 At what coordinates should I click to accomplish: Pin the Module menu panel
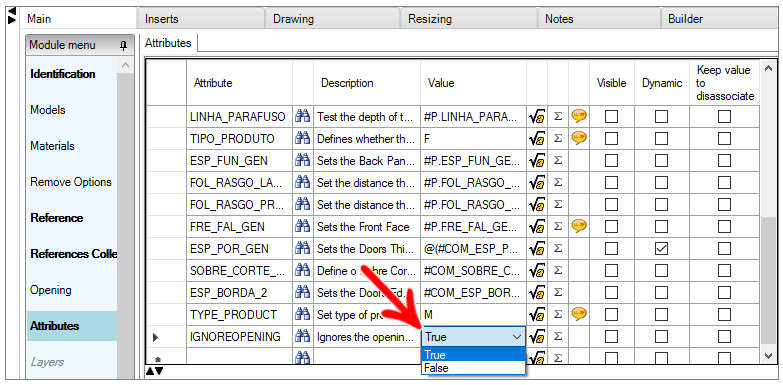click(x=123, y=45)
